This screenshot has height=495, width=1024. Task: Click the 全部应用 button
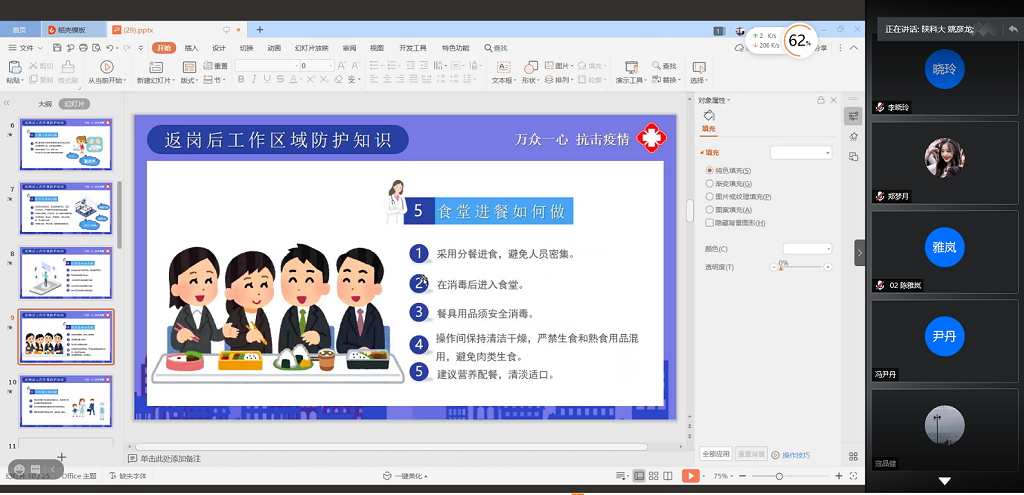(716, 454)
